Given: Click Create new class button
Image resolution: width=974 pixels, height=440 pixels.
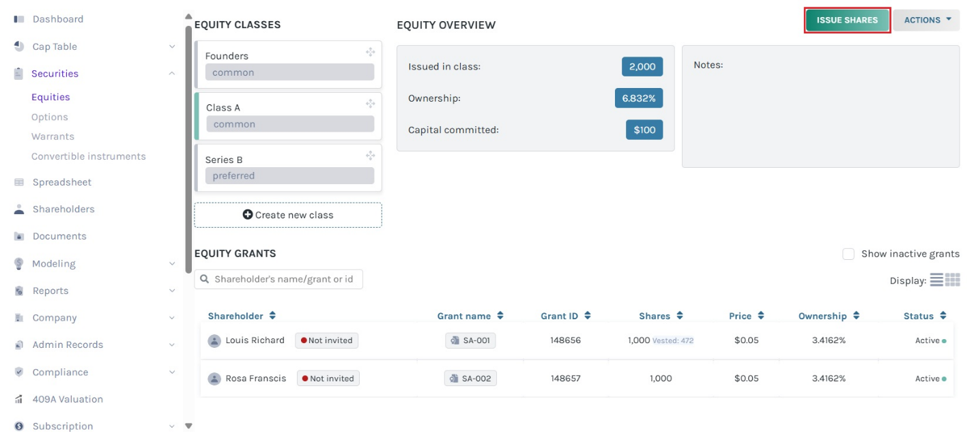Looking at the screenshot, I should (288, 215).
